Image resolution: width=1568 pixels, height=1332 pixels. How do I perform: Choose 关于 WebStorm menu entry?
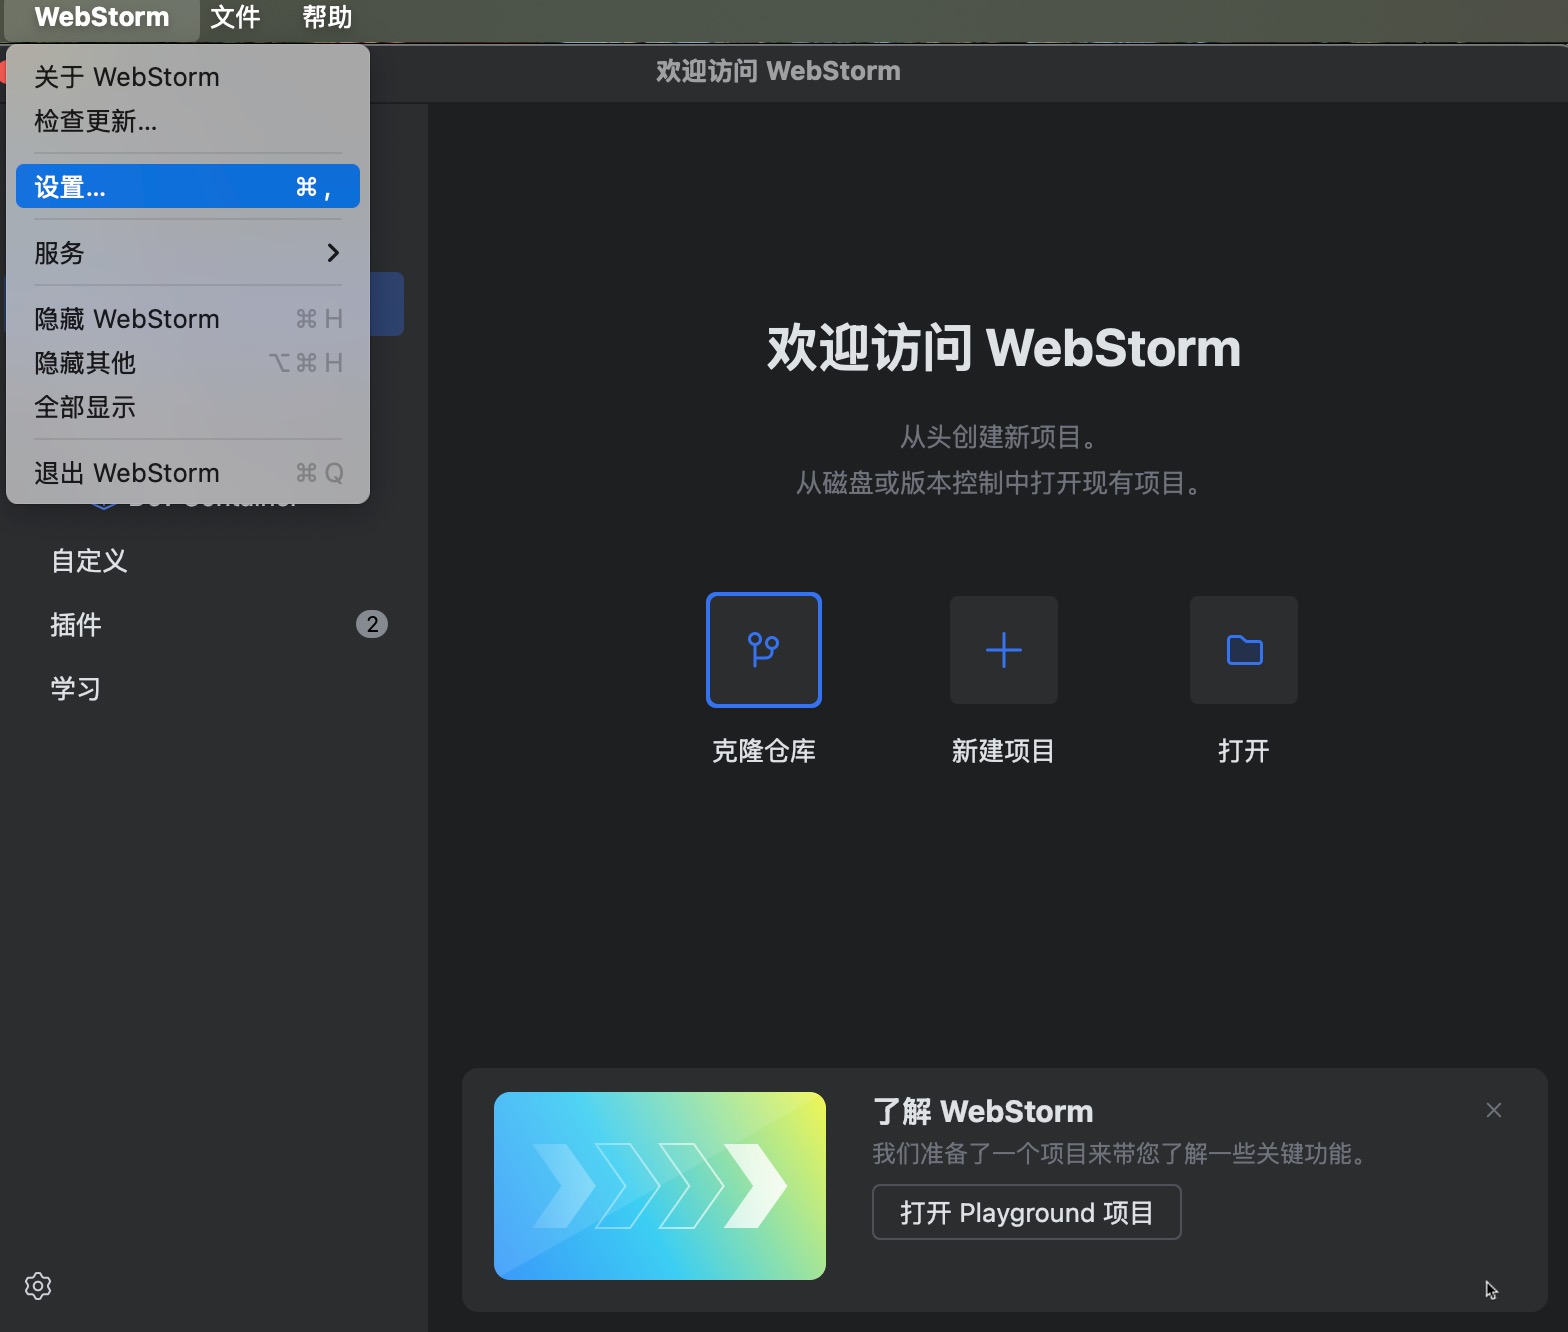pyautogui.click(x=127, y=77)
